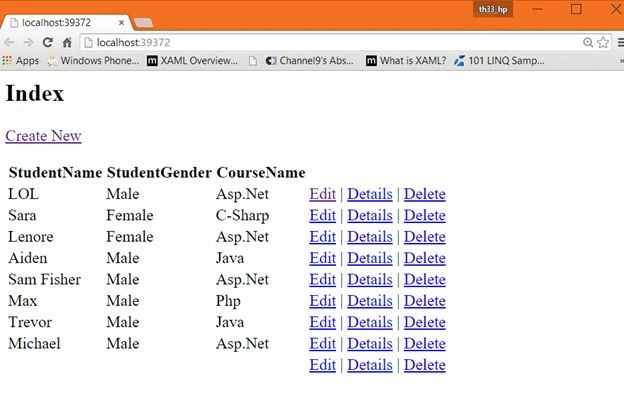Image resolution: width=624 pixels, height=398 pixels.
Task: Click the th33_hp profile button
Action: point(493,9)
